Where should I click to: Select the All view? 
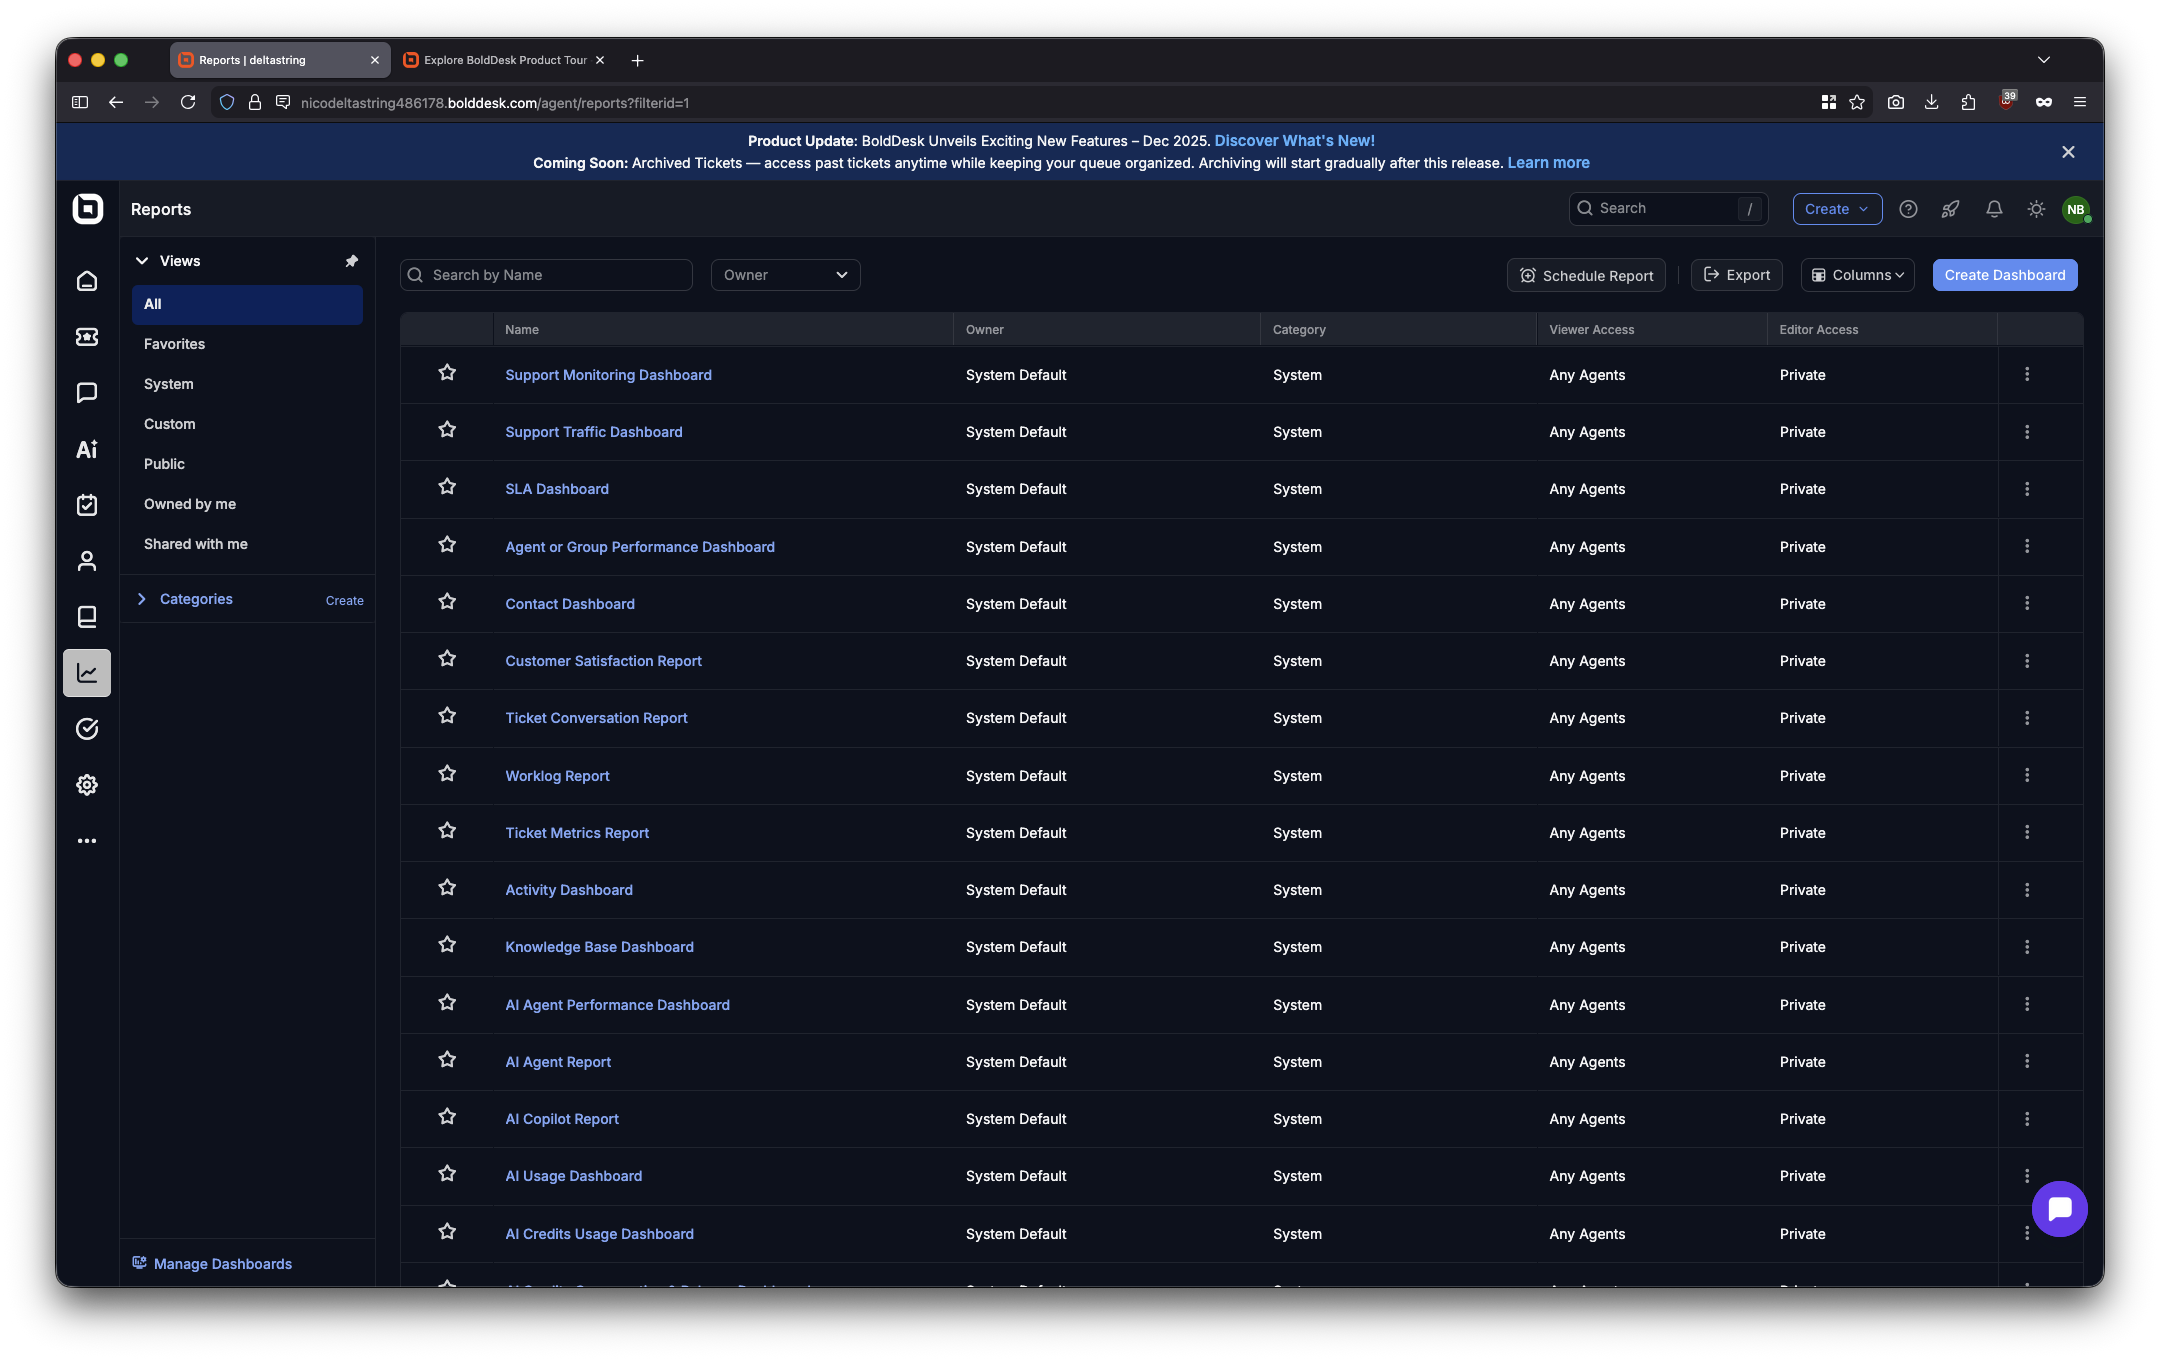point(247,304)
